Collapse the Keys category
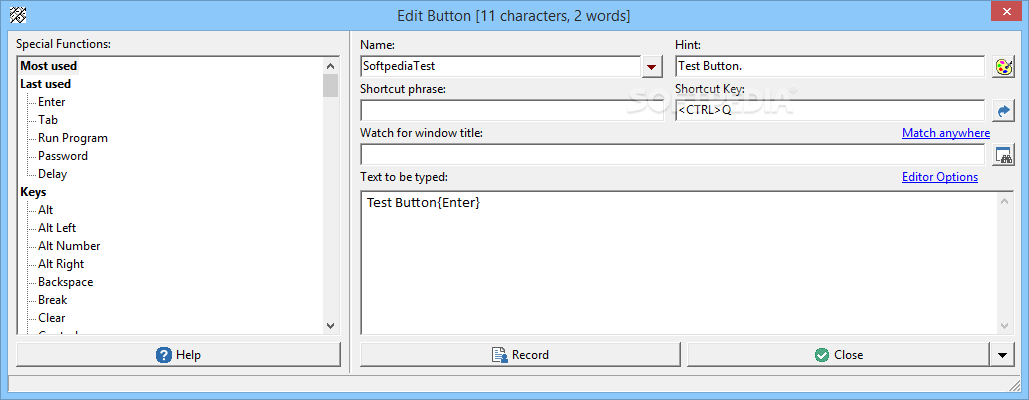The image size is (1029, 400). (x=33, y=192)
